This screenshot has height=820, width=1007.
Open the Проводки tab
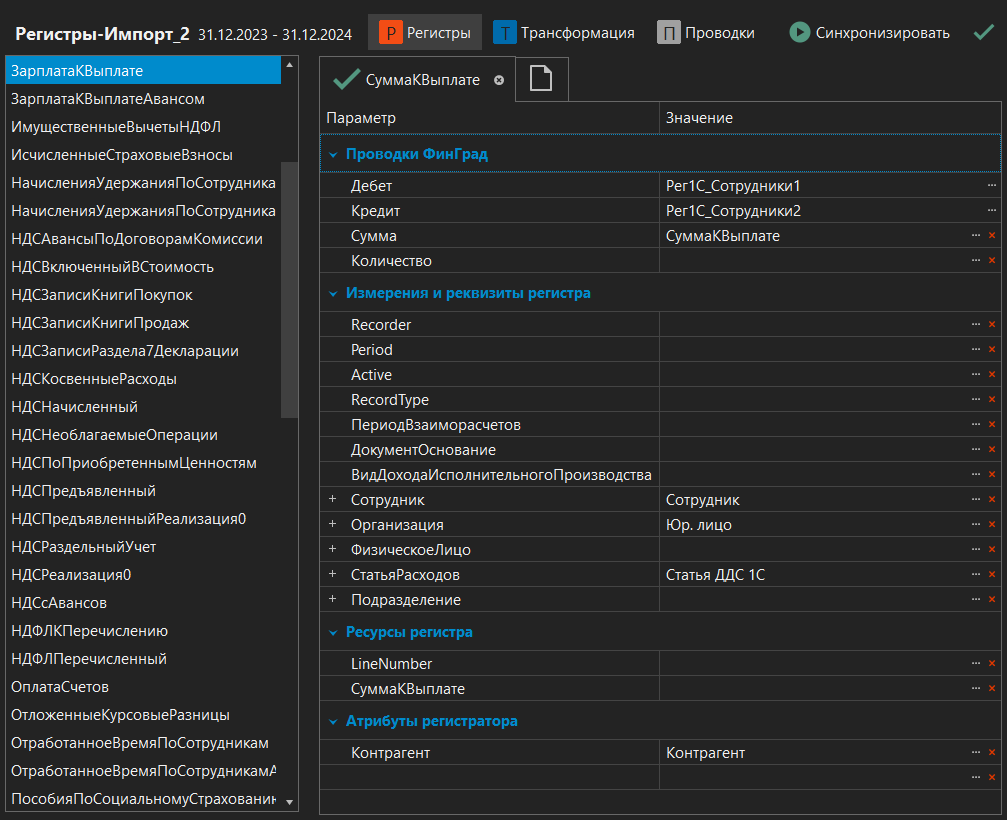tap(706, 33)
